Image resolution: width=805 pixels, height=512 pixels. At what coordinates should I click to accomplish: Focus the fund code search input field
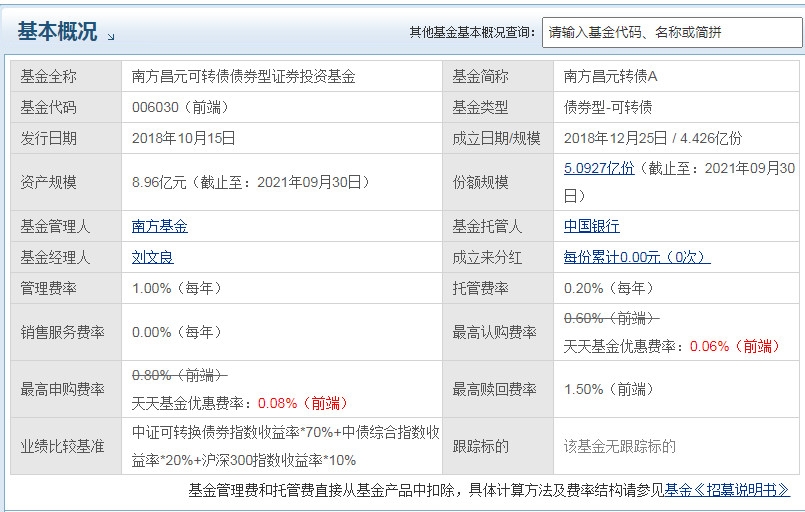pyautogui.click(x=673, y=32)
